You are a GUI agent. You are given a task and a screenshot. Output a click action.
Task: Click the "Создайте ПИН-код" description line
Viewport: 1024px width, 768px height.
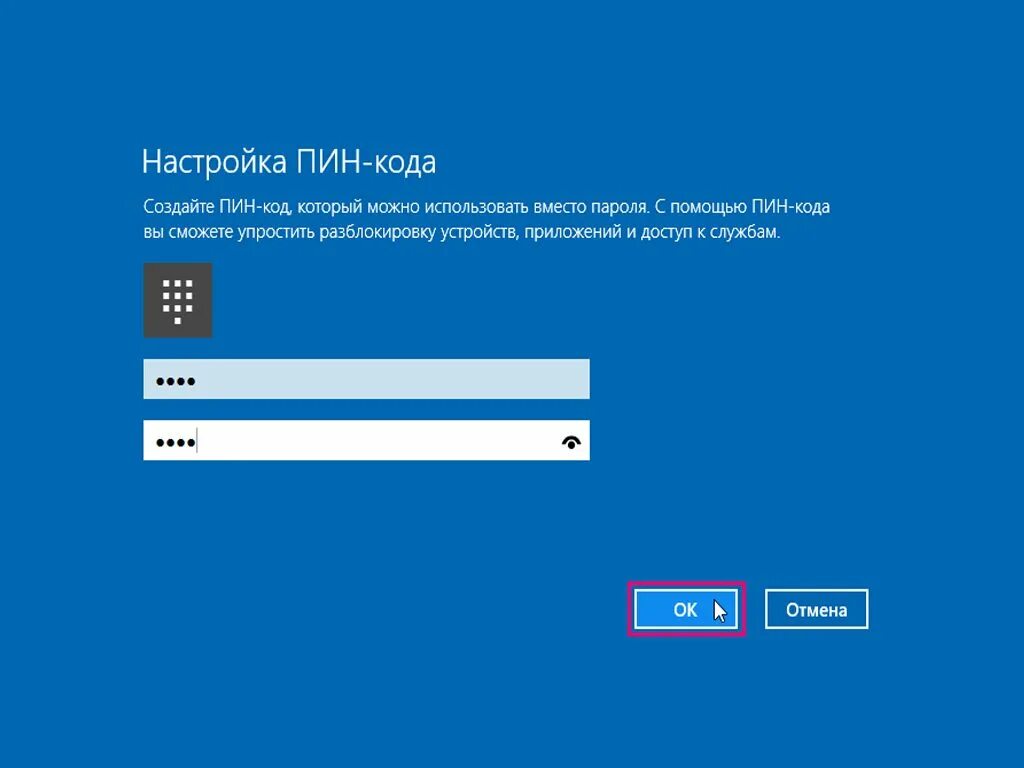click(x=487, y=207)
